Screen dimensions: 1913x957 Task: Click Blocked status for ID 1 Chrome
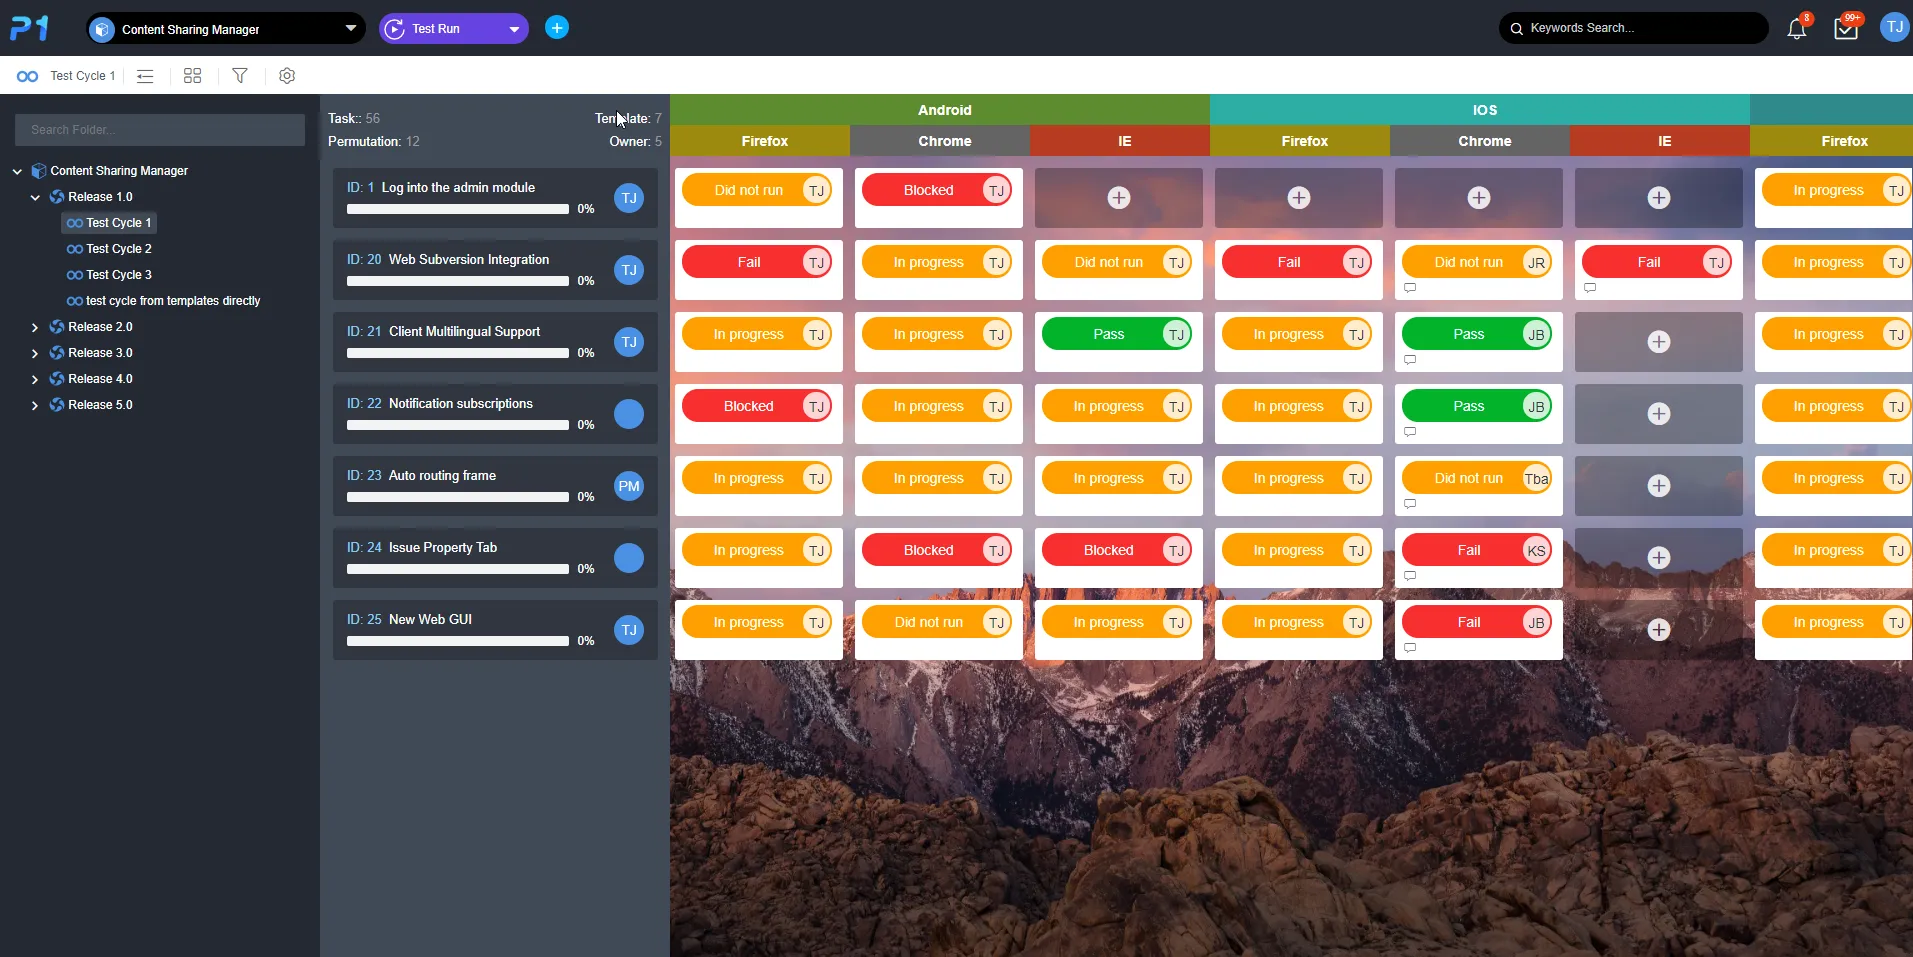pos(928,190)
